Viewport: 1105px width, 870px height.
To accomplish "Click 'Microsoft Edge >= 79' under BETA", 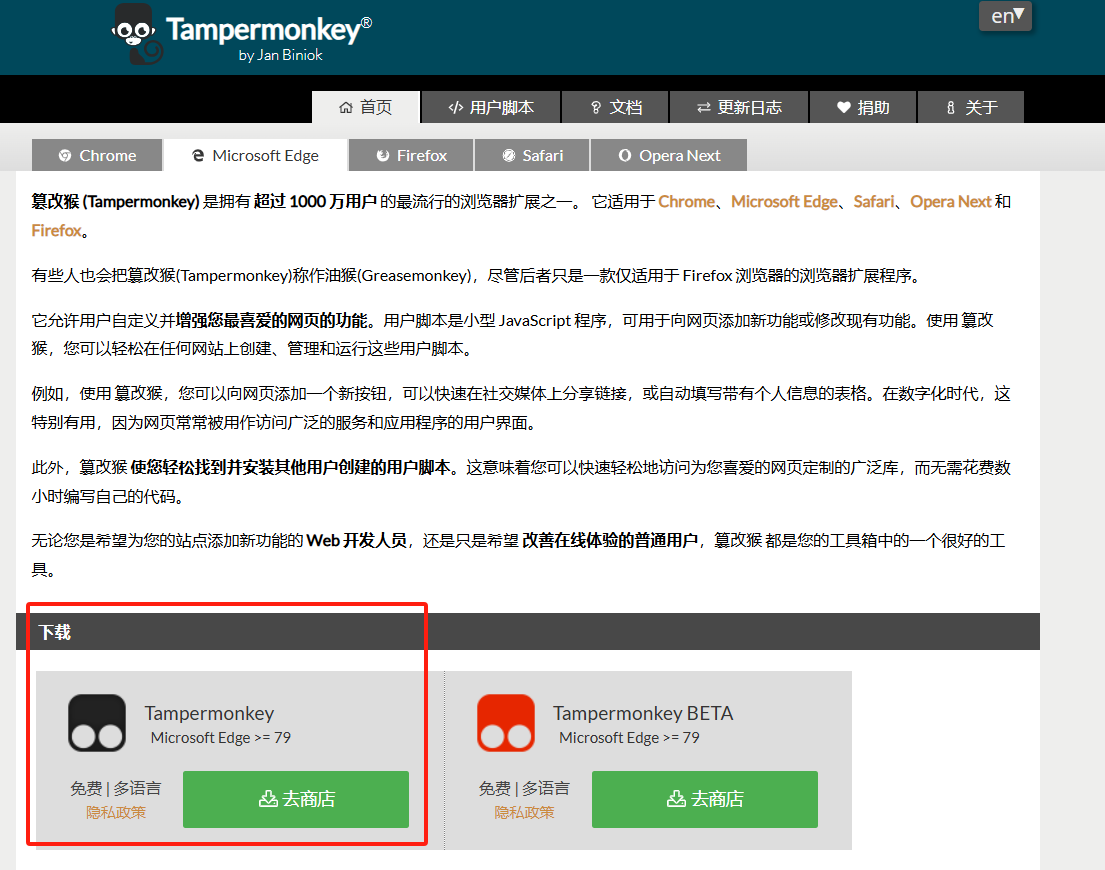I will click(629, 738).
